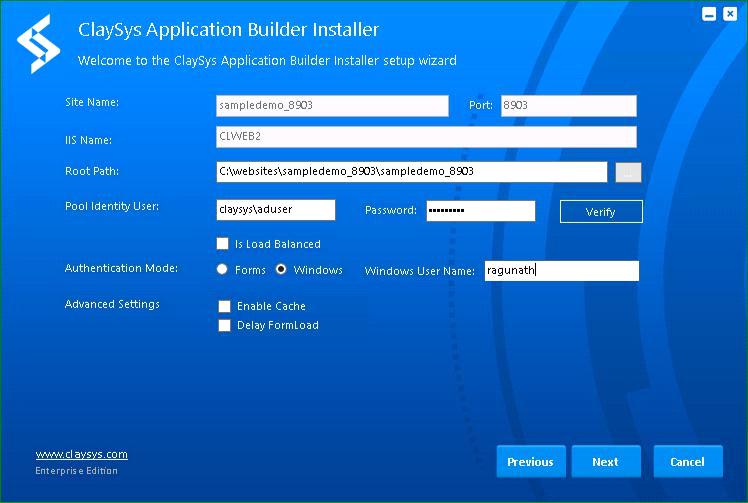
Task: Enable the Enable Cache checkbox
Action: coord(224,306)
